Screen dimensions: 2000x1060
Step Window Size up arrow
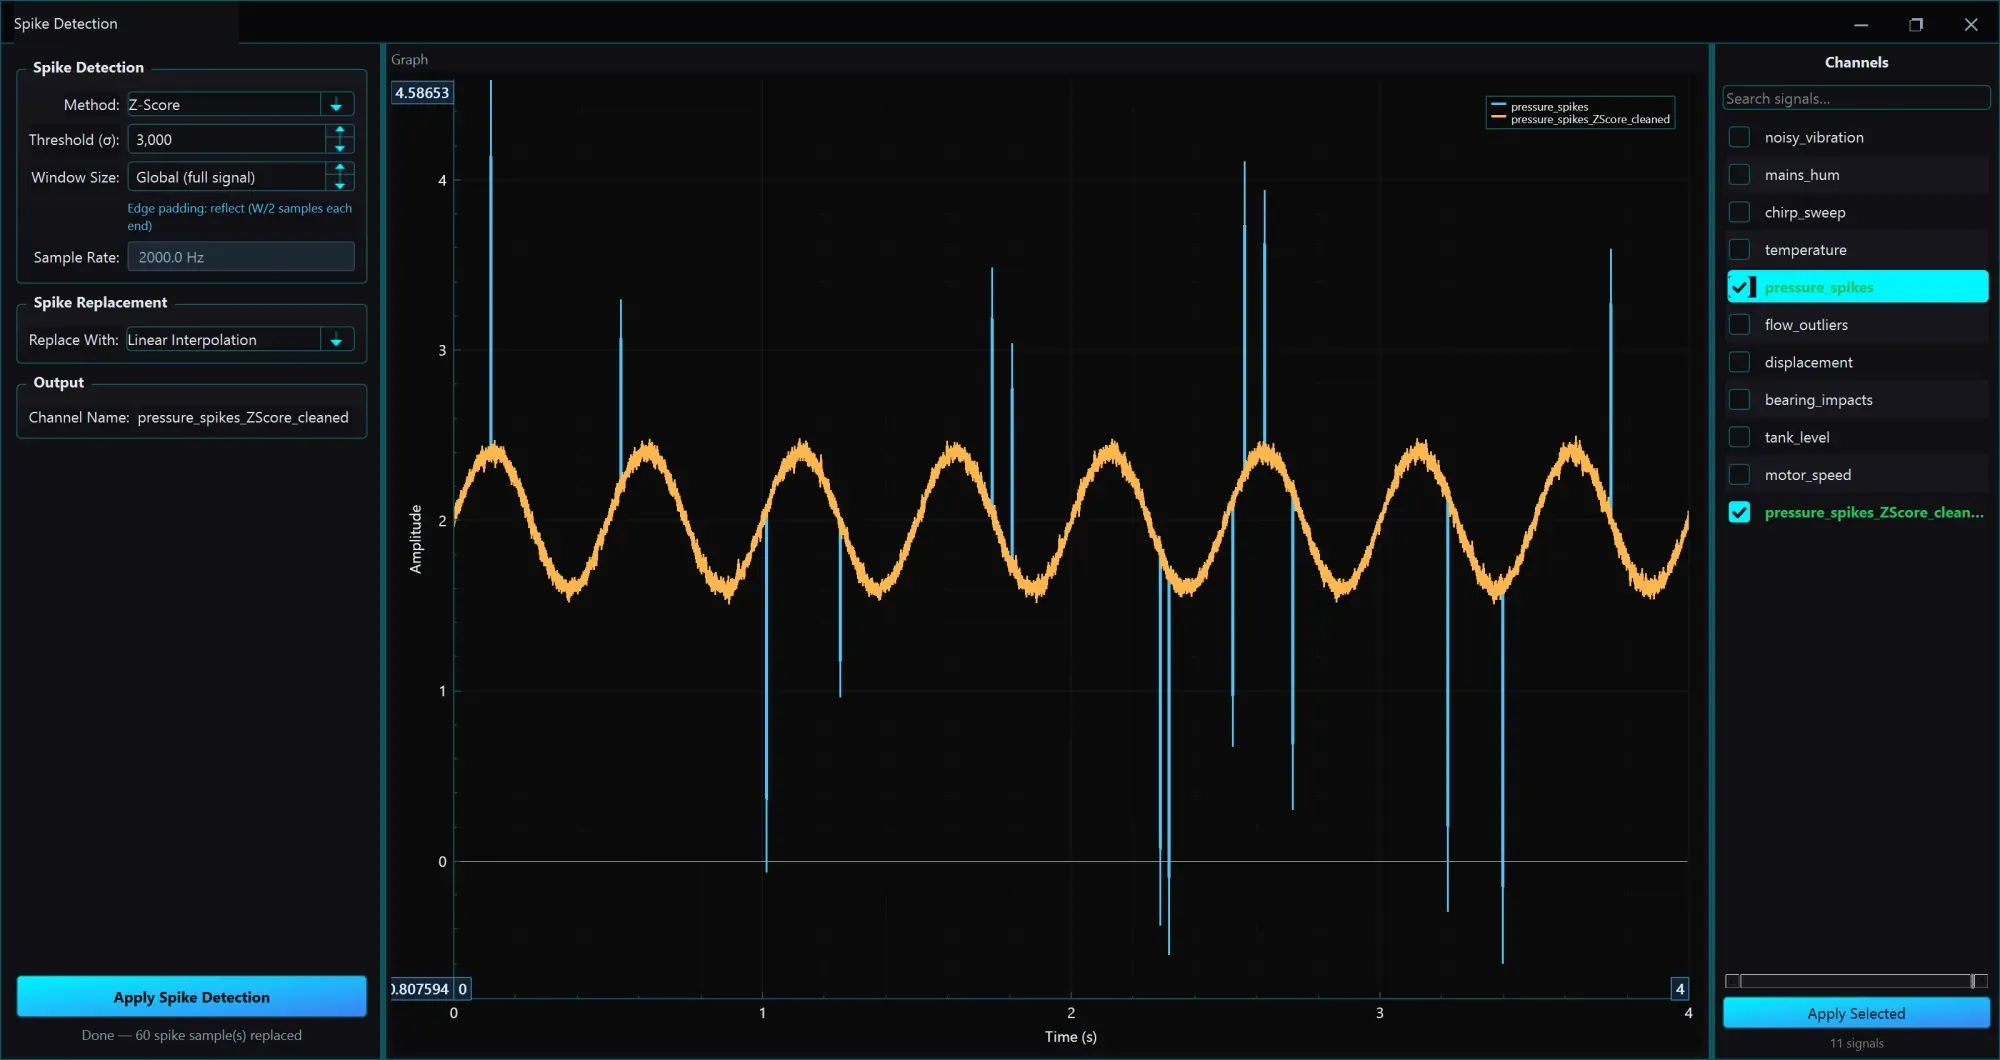(340, 169)
